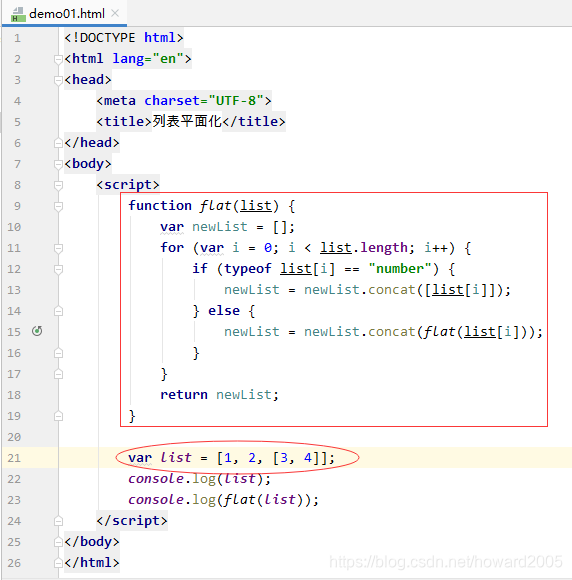Click the function end fold marker on line 19
The image size is (572, 580).
[58, 416]
